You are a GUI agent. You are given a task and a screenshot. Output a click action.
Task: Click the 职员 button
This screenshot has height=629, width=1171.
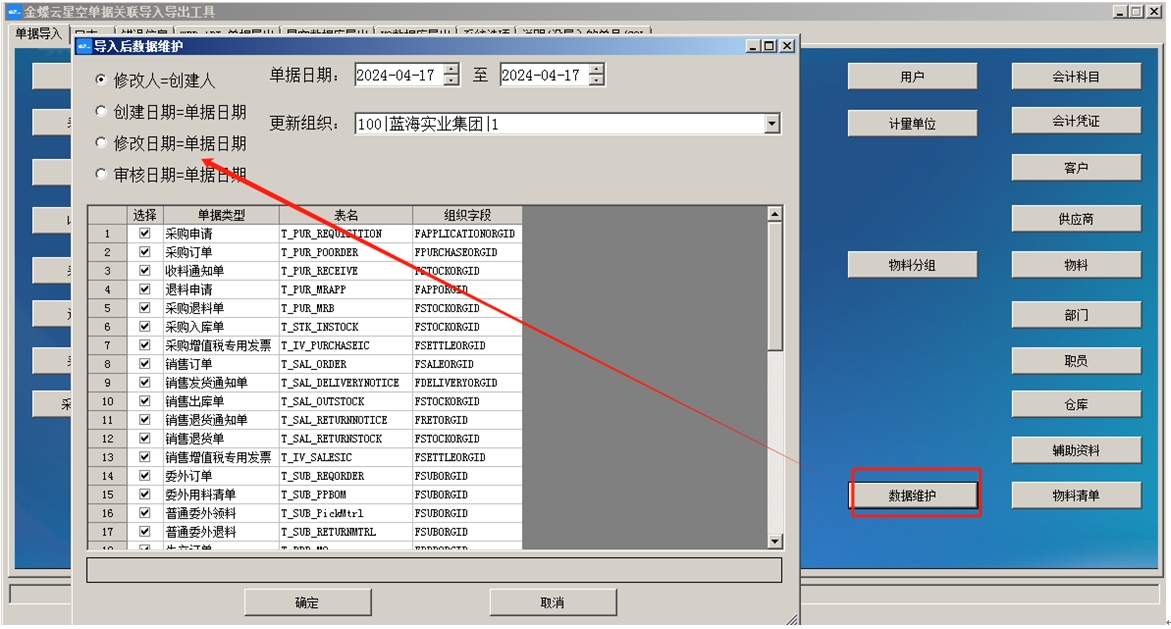(1076, 361)
